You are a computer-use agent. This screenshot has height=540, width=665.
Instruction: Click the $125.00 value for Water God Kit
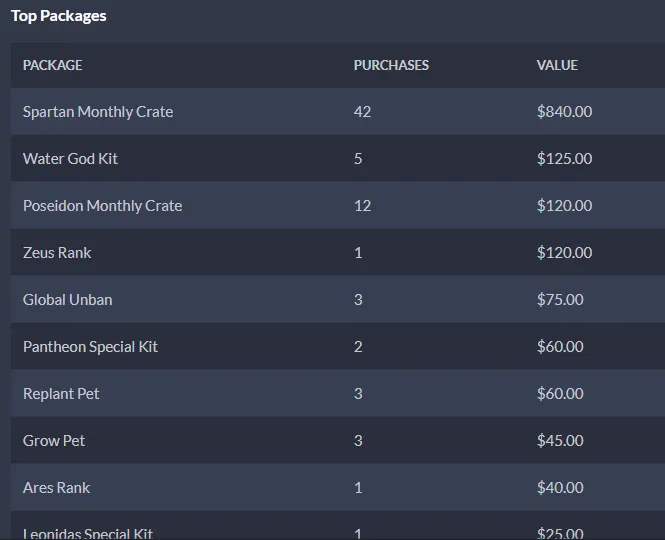[564, 159]
